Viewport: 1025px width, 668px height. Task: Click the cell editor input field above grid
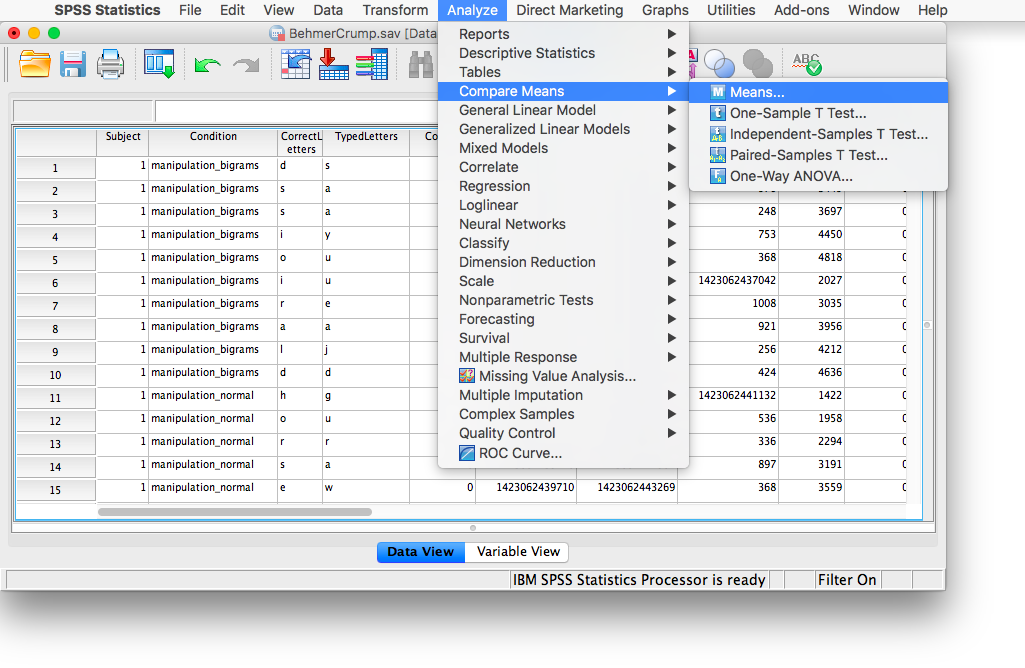(295, 111)
